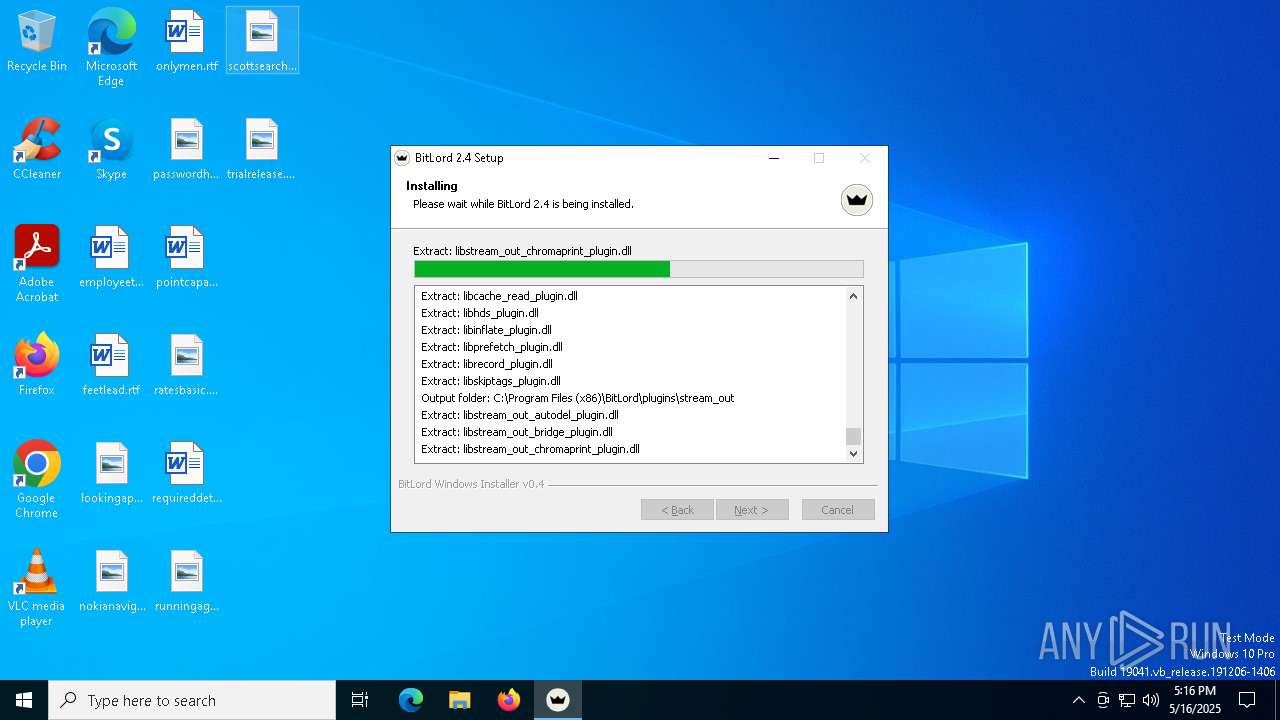Open File Explorer from the taskbar
This screenshot has height=720, width=1280.
coord(460,700)
